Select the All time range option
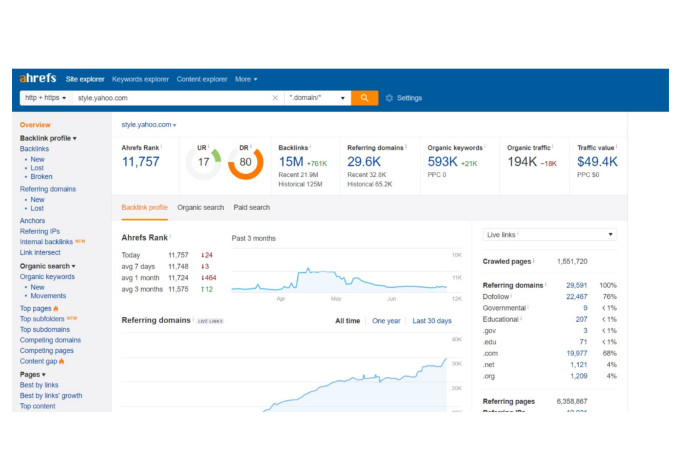 347,321
